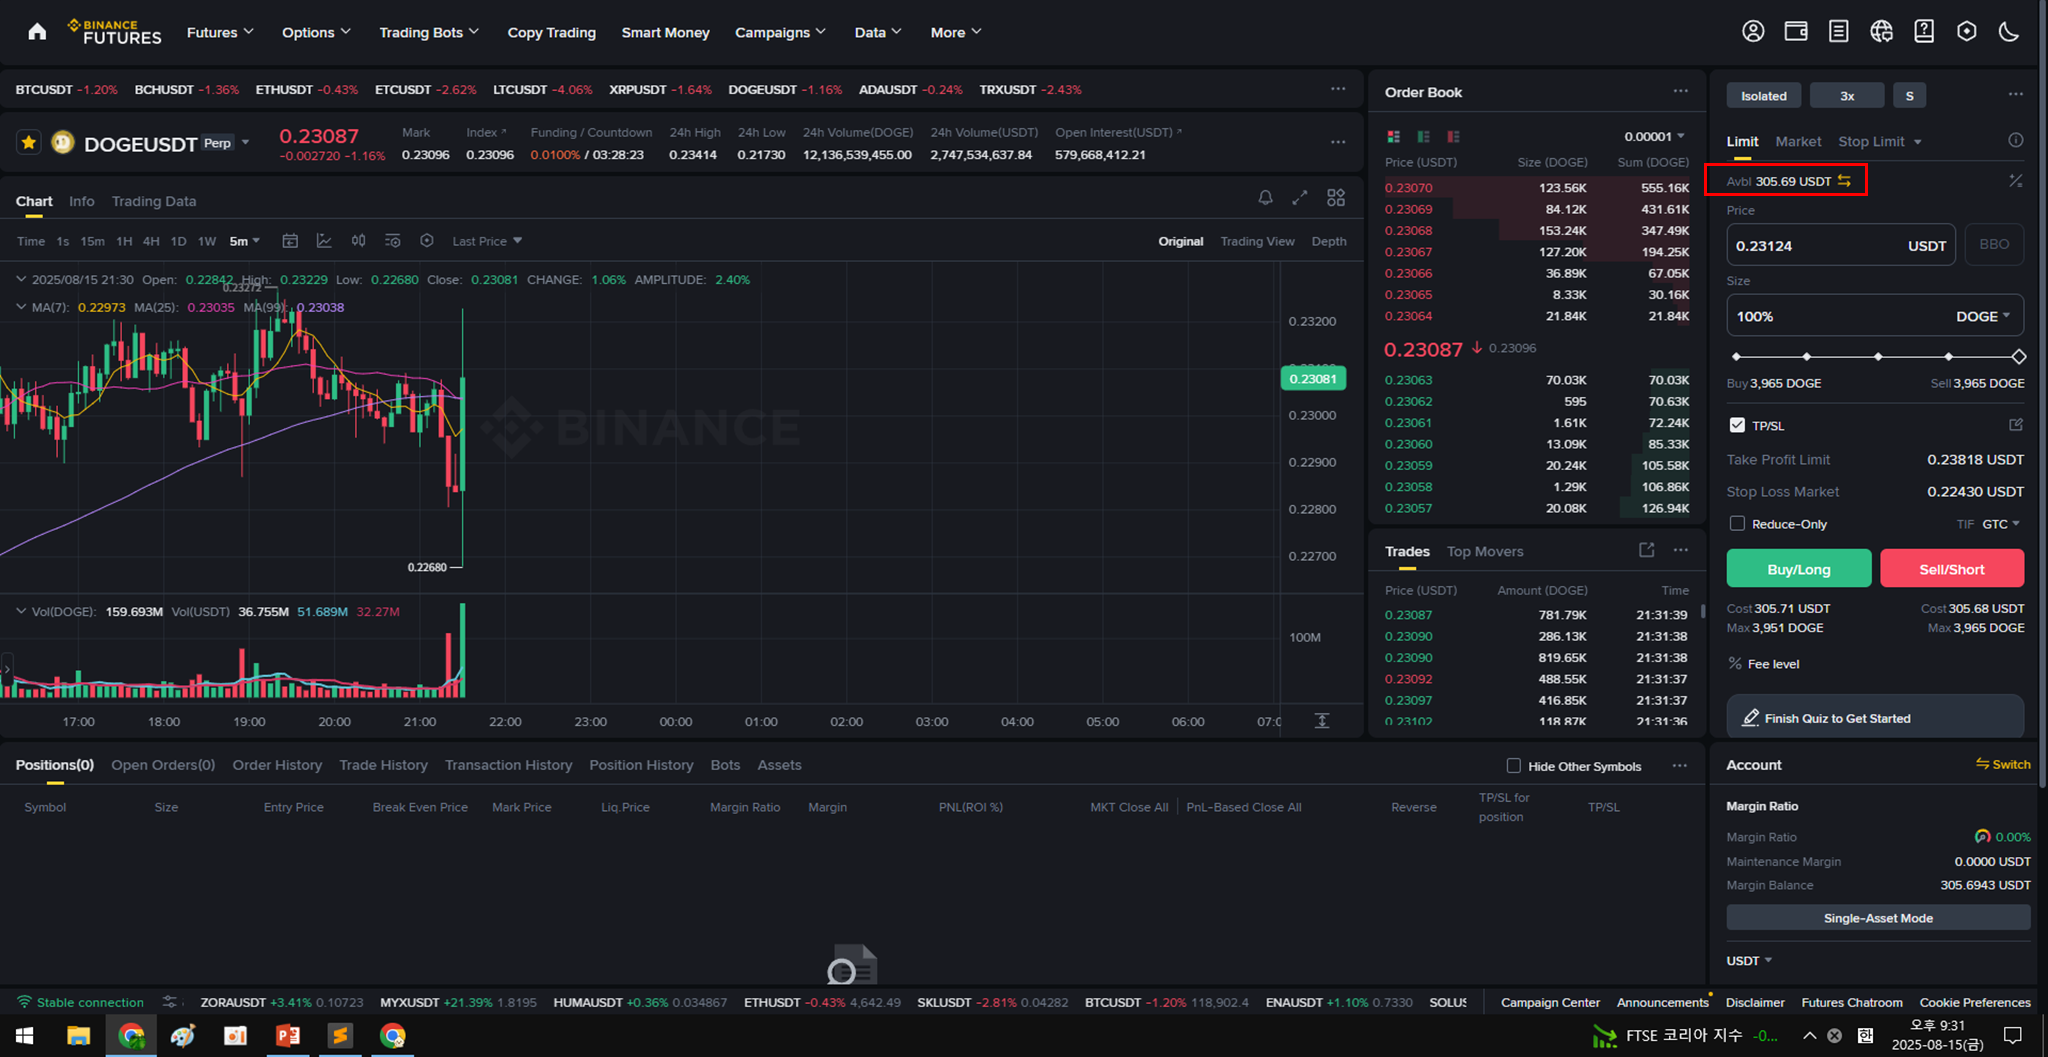Uncheck the TP/SL checkbox
Image resolution: width=2048 pixels, height=1057 pixels.
pos(1737,425)
